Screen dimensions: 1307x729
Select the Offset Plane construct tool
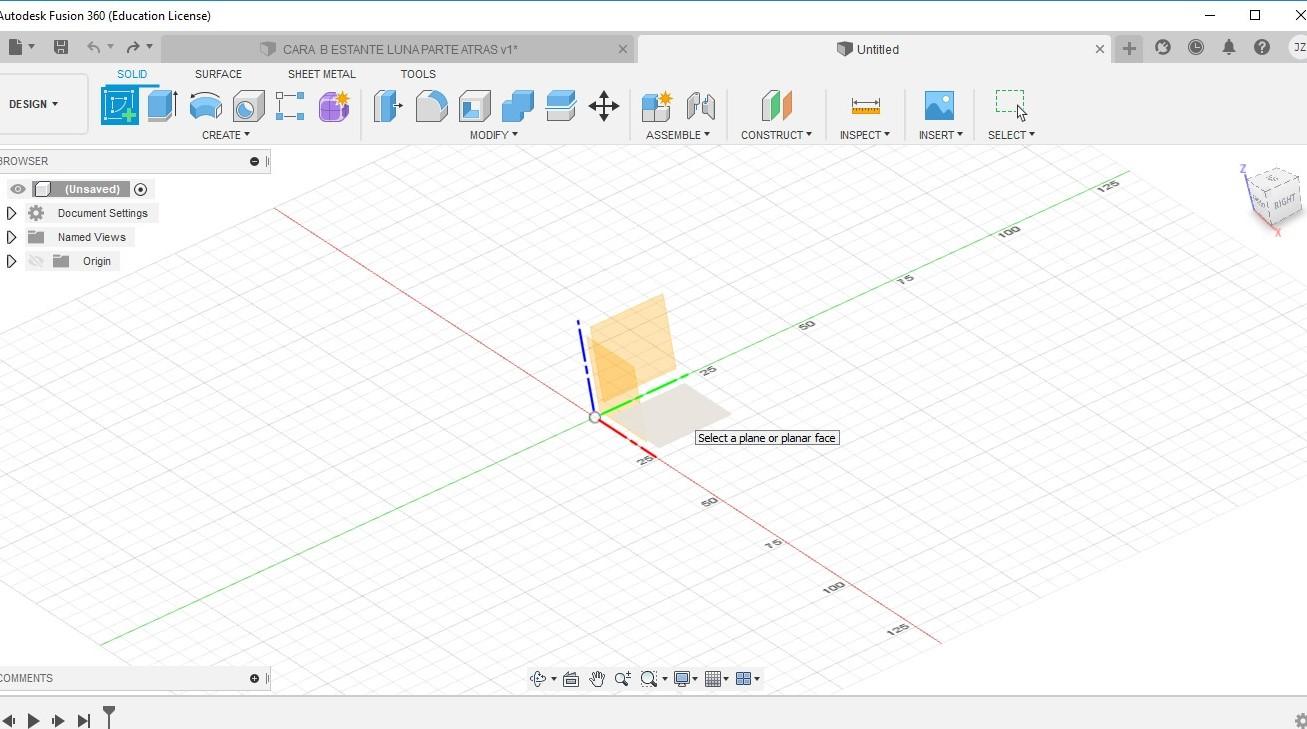(776, 105)
